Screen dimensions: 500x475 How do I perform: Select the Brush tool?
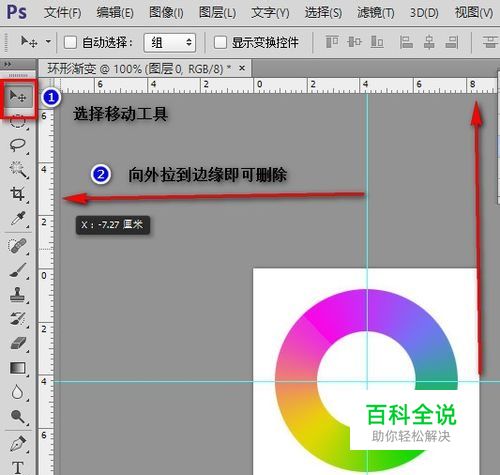pos(18,270)
